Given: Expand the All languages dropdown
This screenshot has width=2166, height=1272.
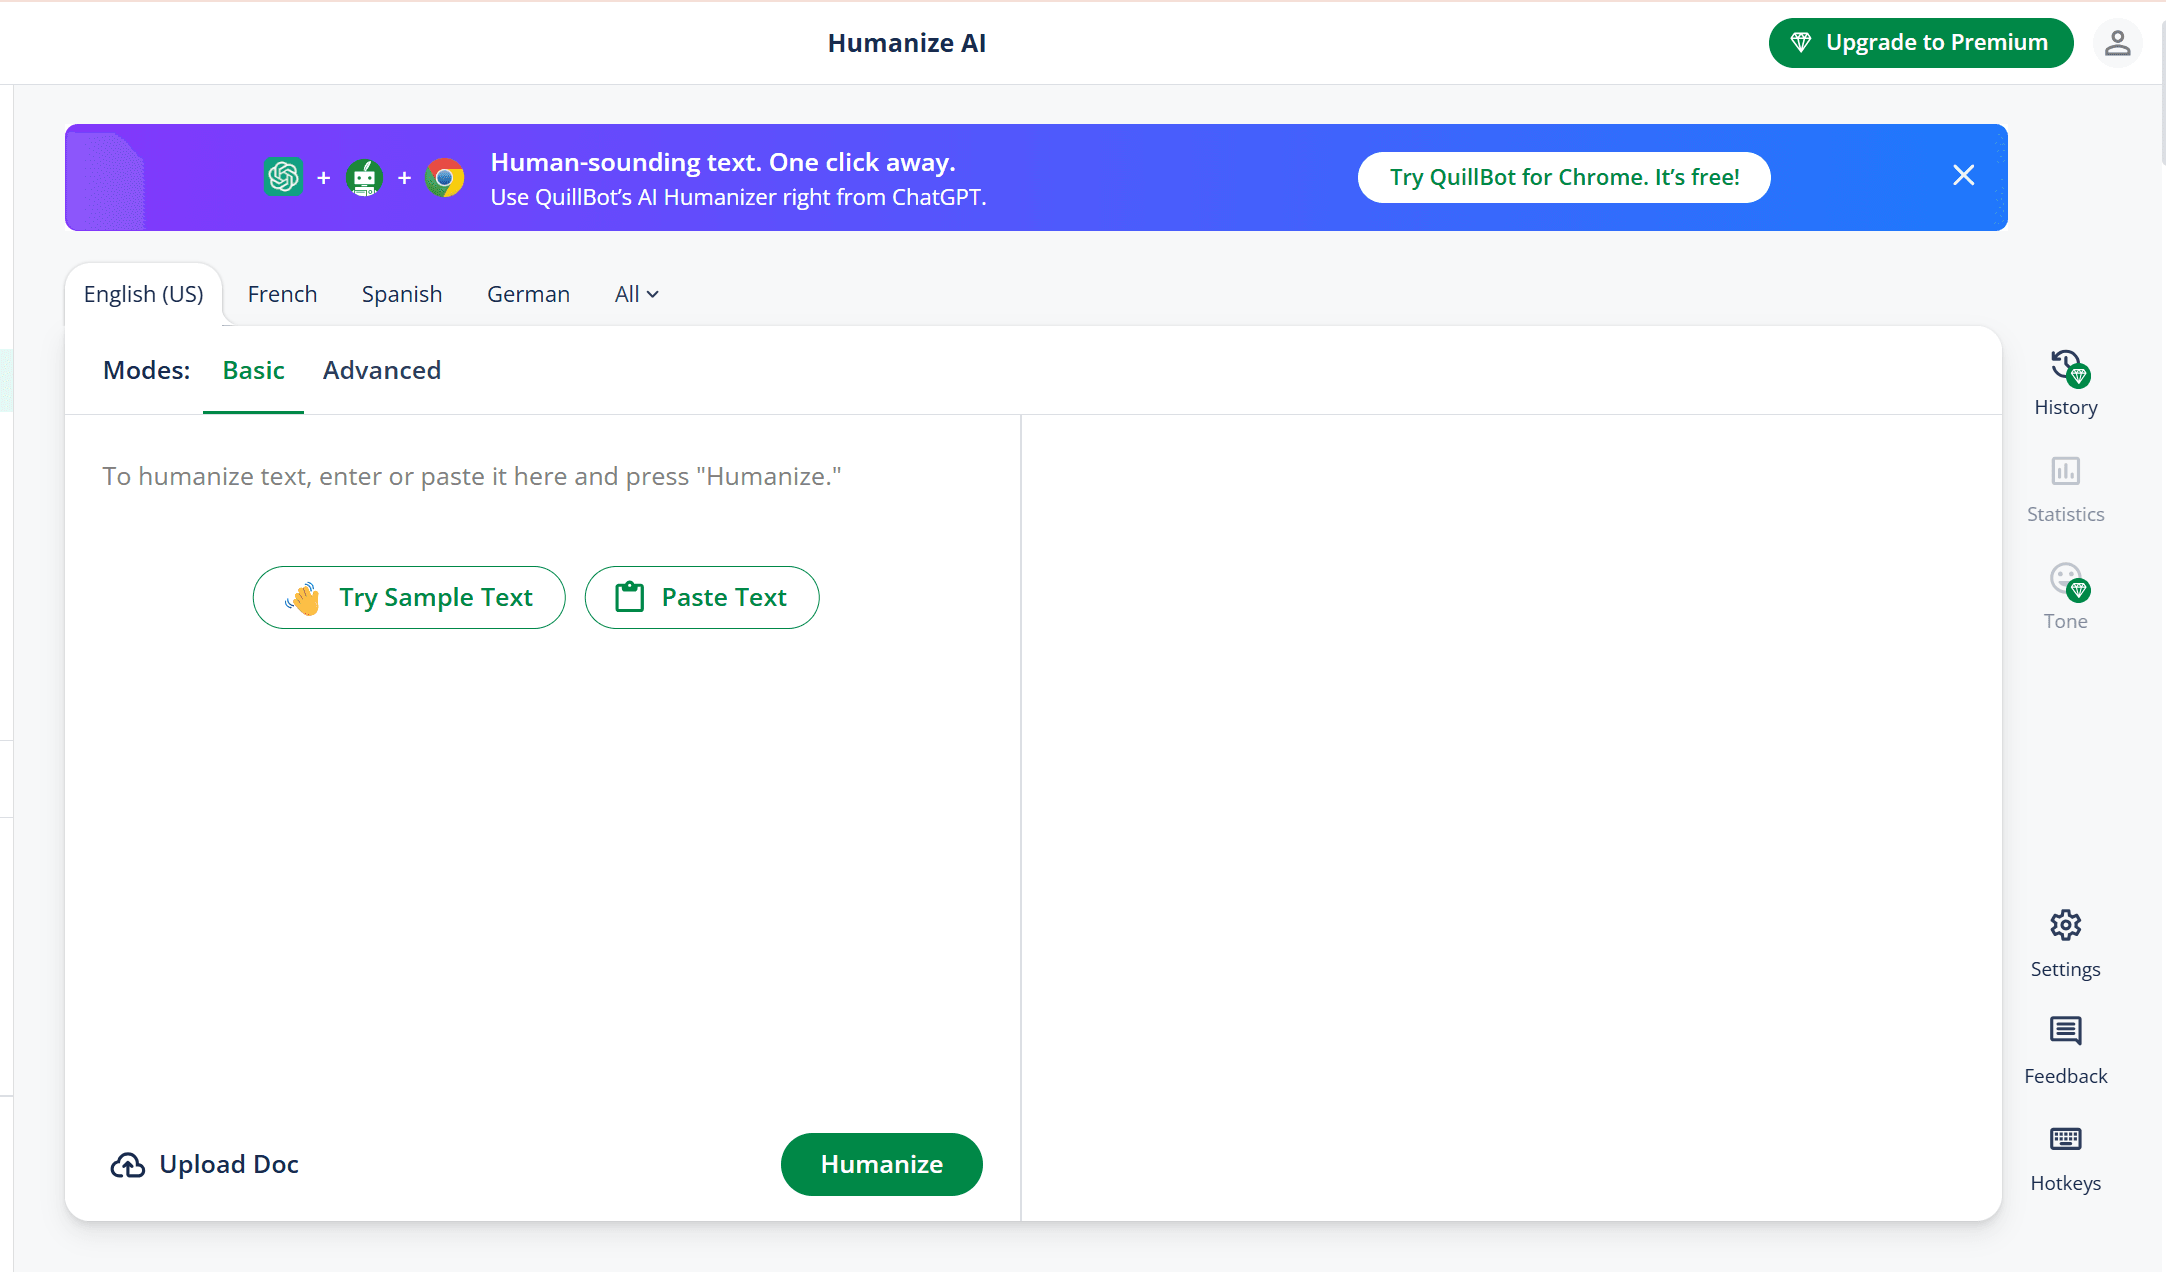Looking at the screenshot, I should [x=636, y=293].
